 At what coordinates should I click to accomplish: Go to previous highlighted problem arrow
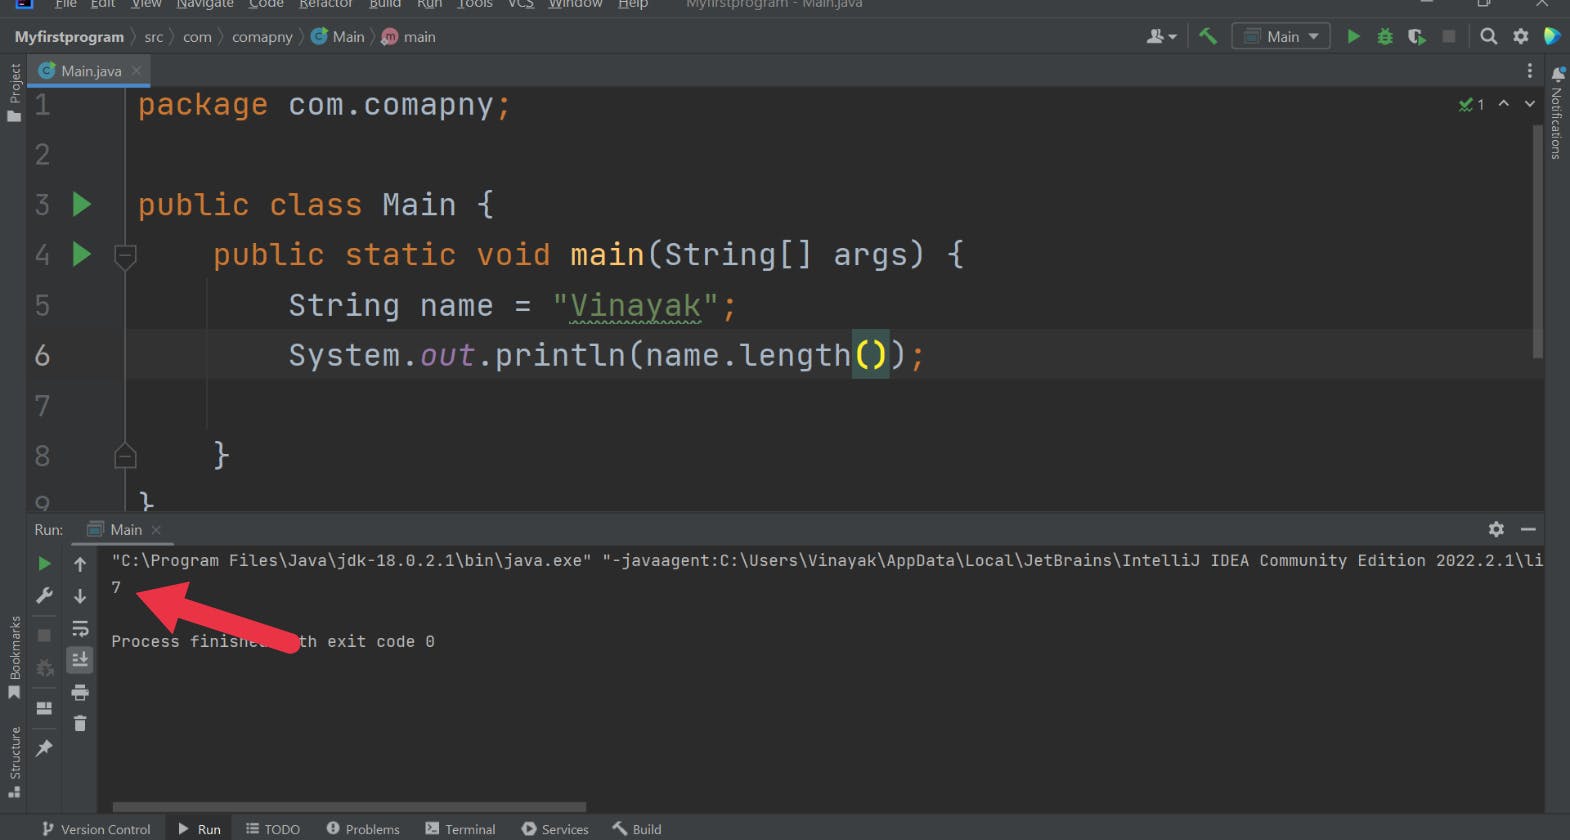tap(1503, 104)
